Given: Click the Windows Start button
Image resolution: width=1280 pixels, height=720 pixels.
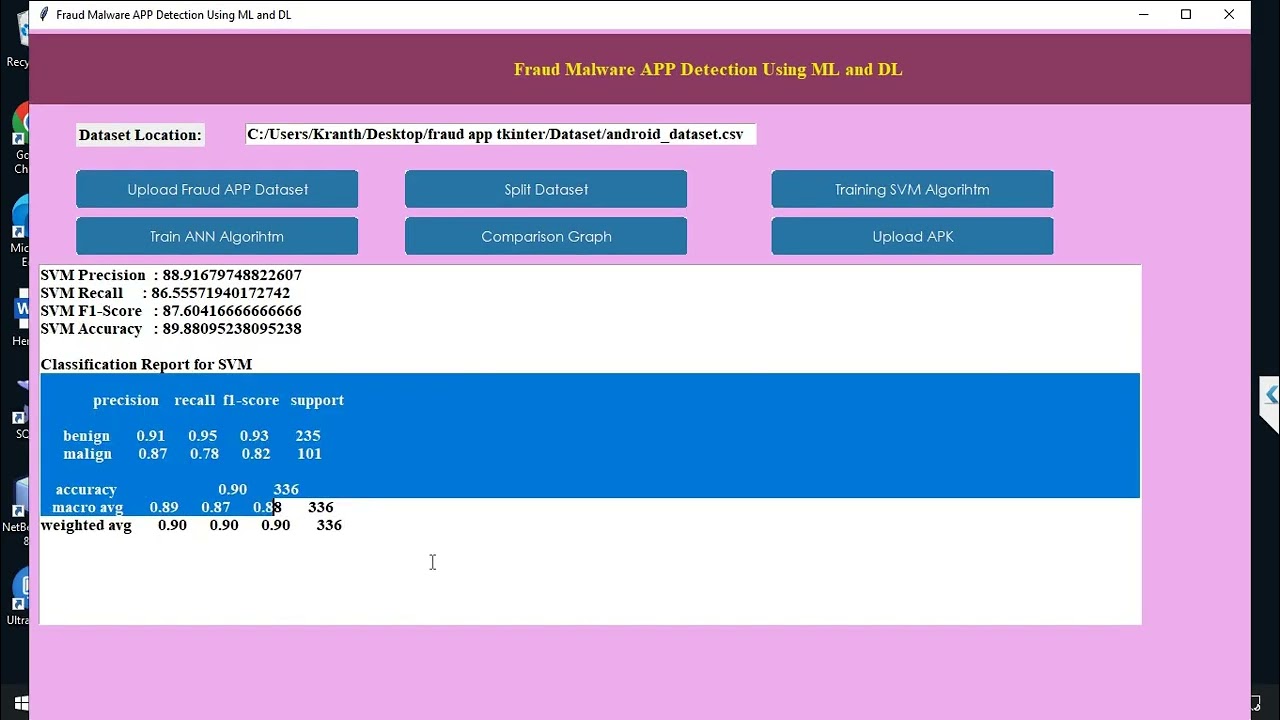Looking at the screenshot, I should [x=20, y=704].
